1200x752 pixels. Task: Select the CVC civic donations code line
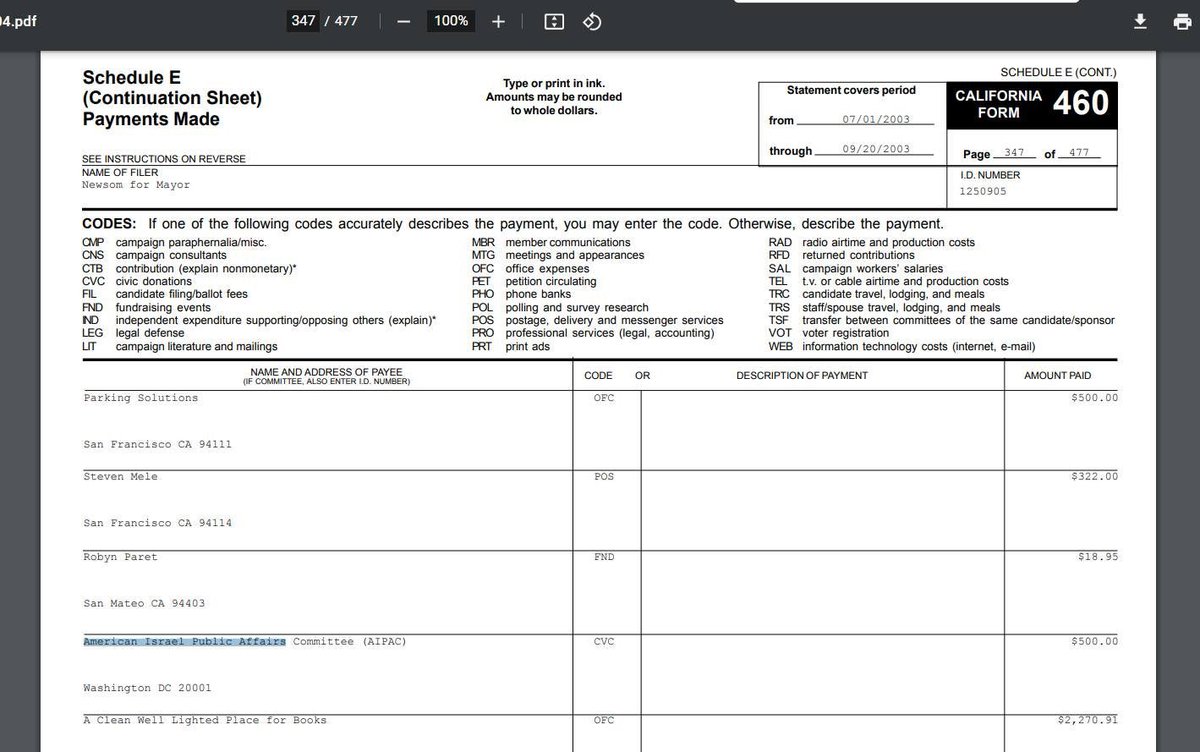(137, 282)
